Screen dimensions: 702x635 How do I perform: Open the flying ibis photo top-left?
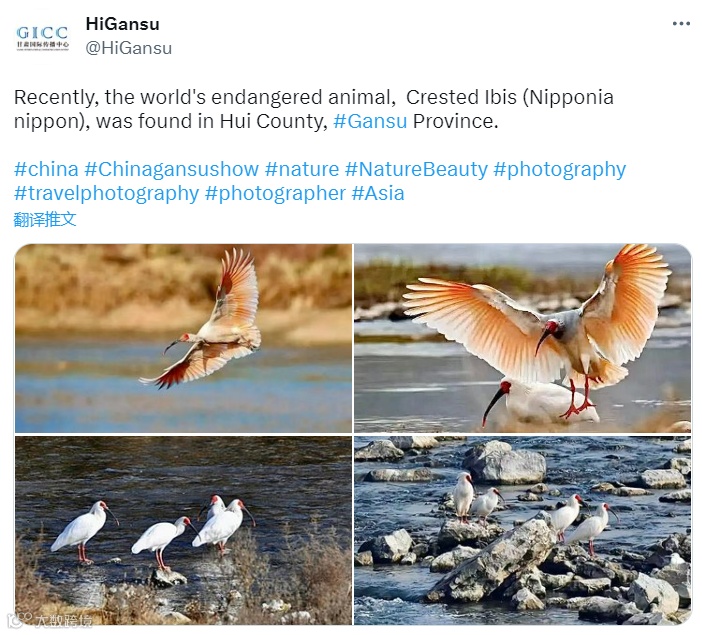pos(184,339)
